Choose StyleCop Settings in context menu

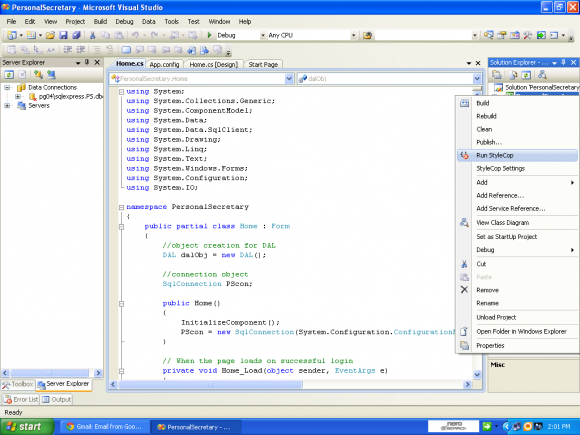click(x=517, y=169)
